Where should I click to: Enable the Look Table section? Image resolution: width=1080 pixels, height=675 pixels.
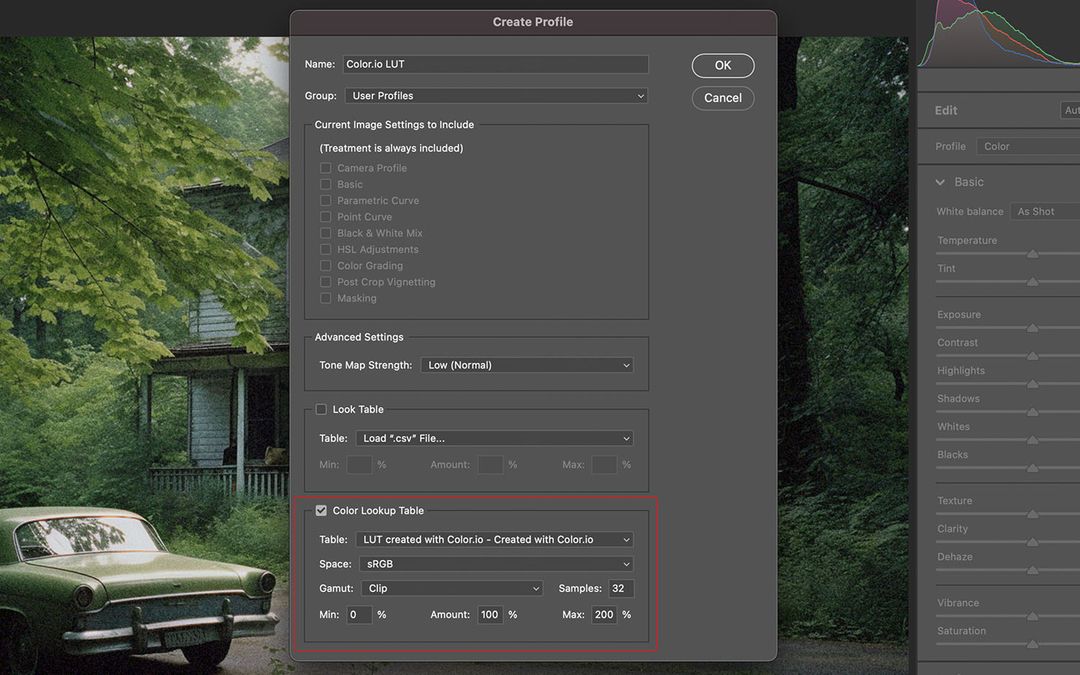[x=321, y=409]
